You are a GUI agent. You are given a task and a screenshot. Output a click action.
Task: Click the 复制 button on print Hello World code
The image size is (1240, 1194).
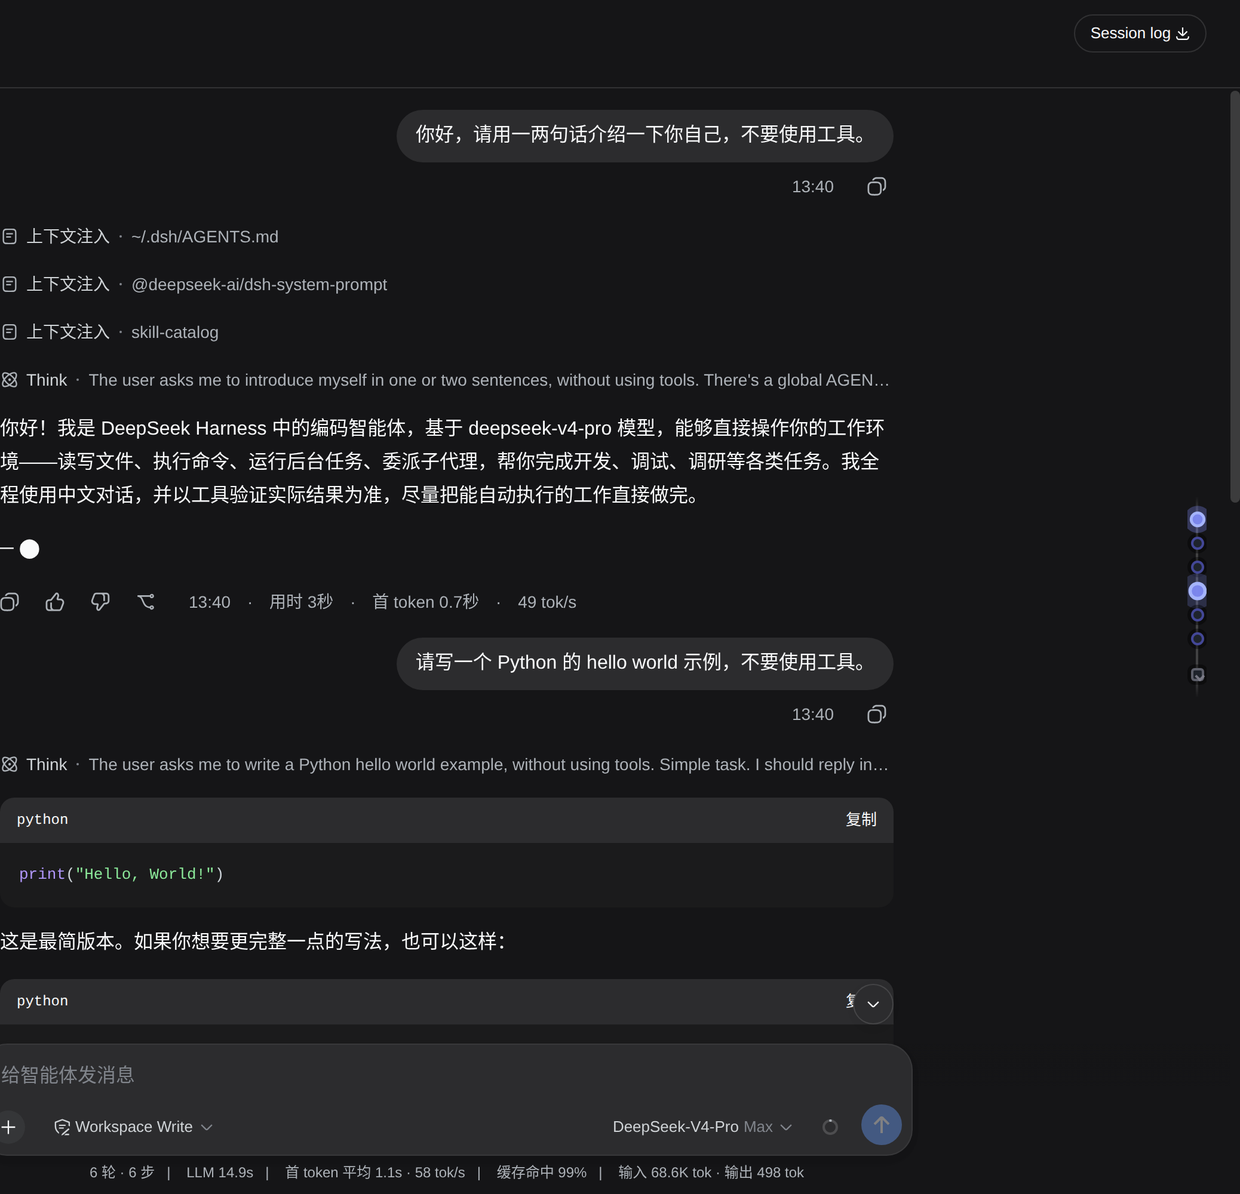(x=861, y=819)
